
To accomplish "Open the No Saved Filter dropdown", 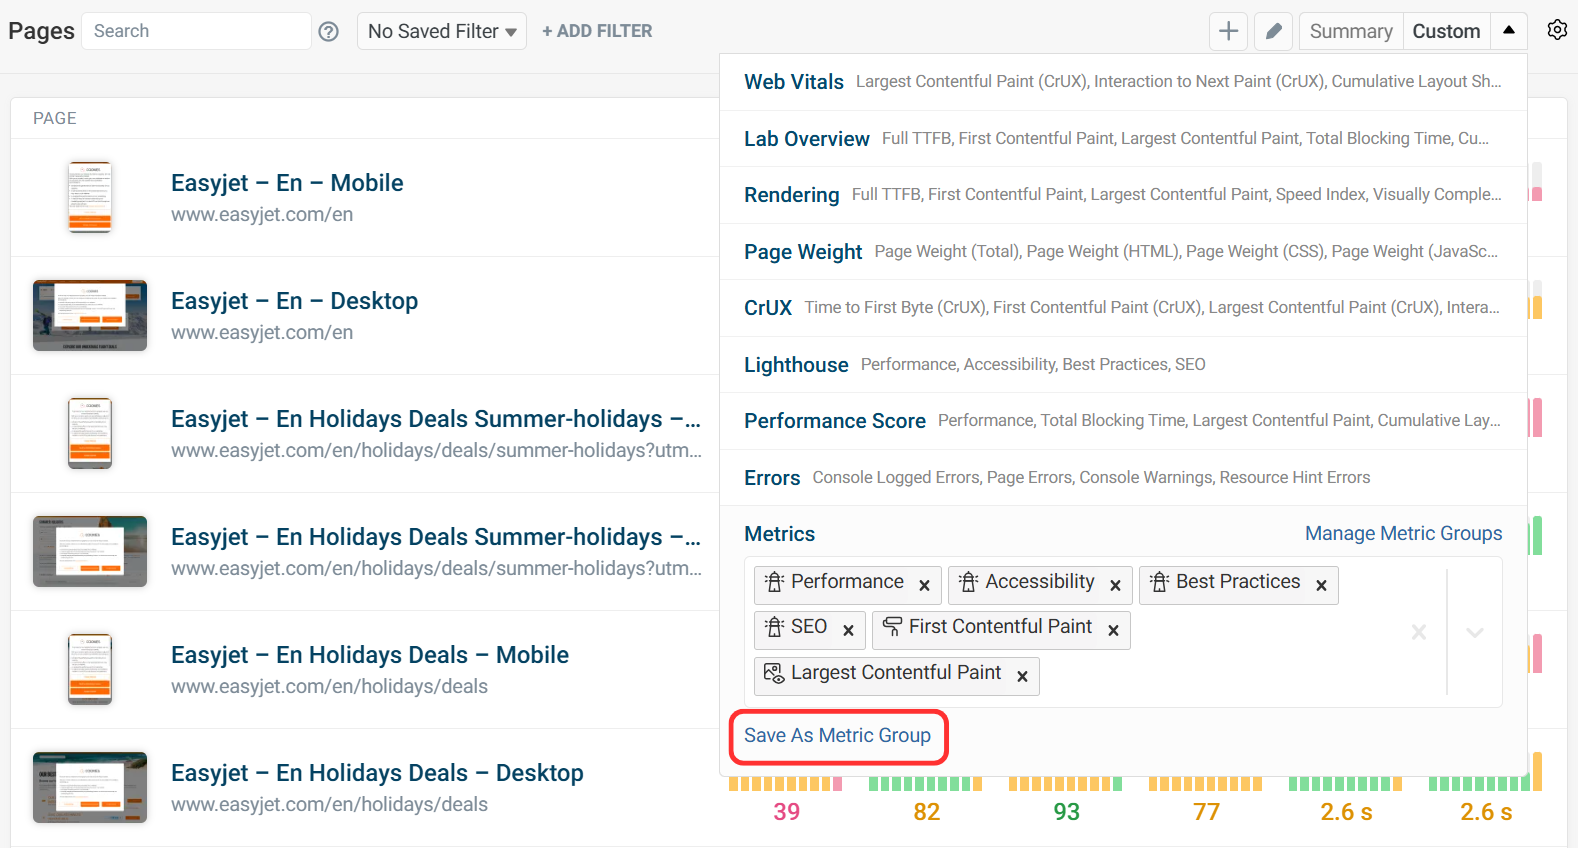I will tap(442, 31).
